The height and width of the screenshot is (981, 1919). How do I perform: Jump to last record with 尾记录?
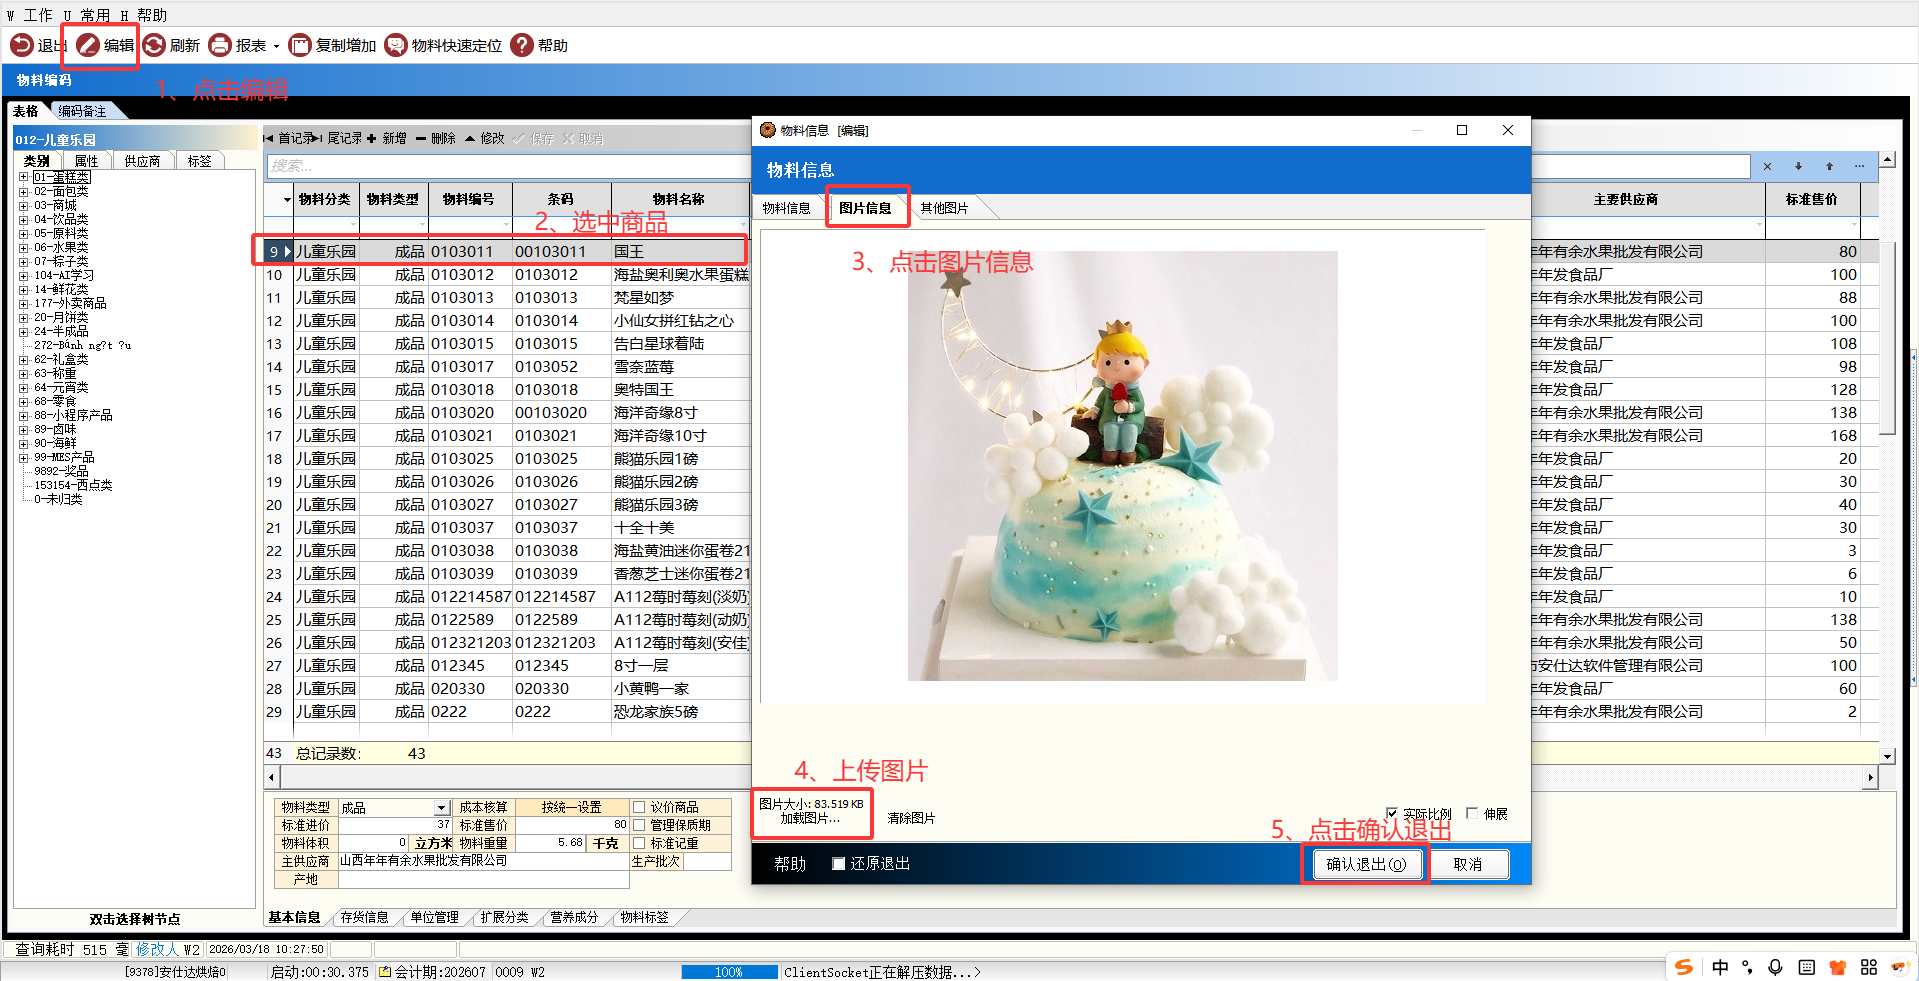(x=339, y=138)
